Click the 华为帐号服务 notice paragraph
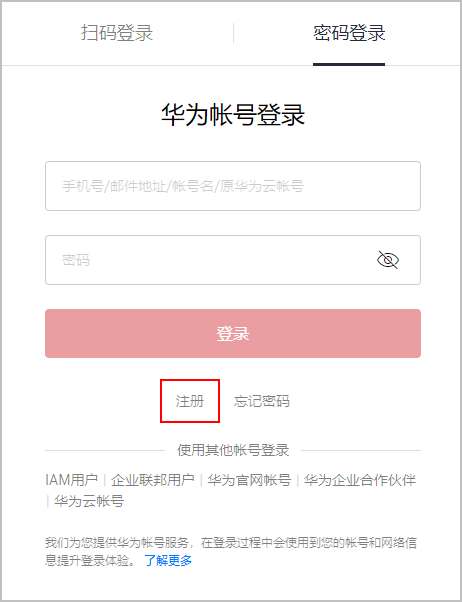 pyautogui.click(x=231, y=552)
